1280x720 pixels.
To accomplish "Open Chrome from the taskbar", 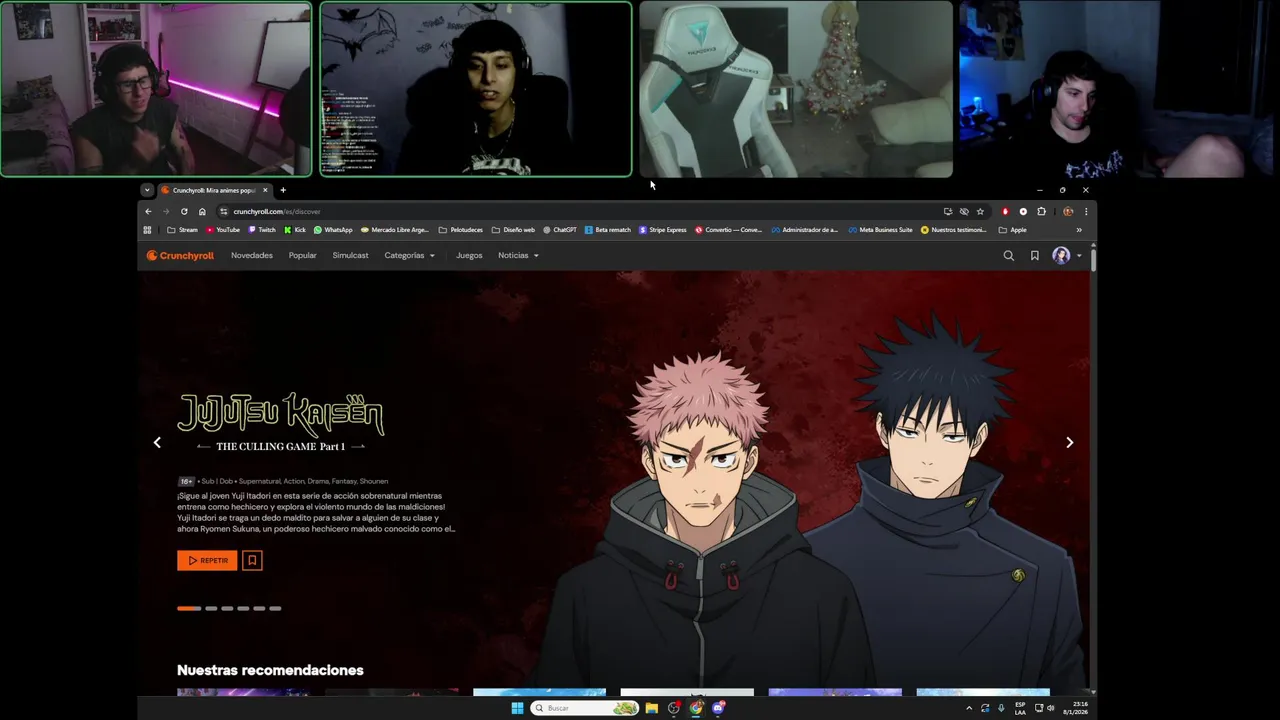I will click(696, 708).
